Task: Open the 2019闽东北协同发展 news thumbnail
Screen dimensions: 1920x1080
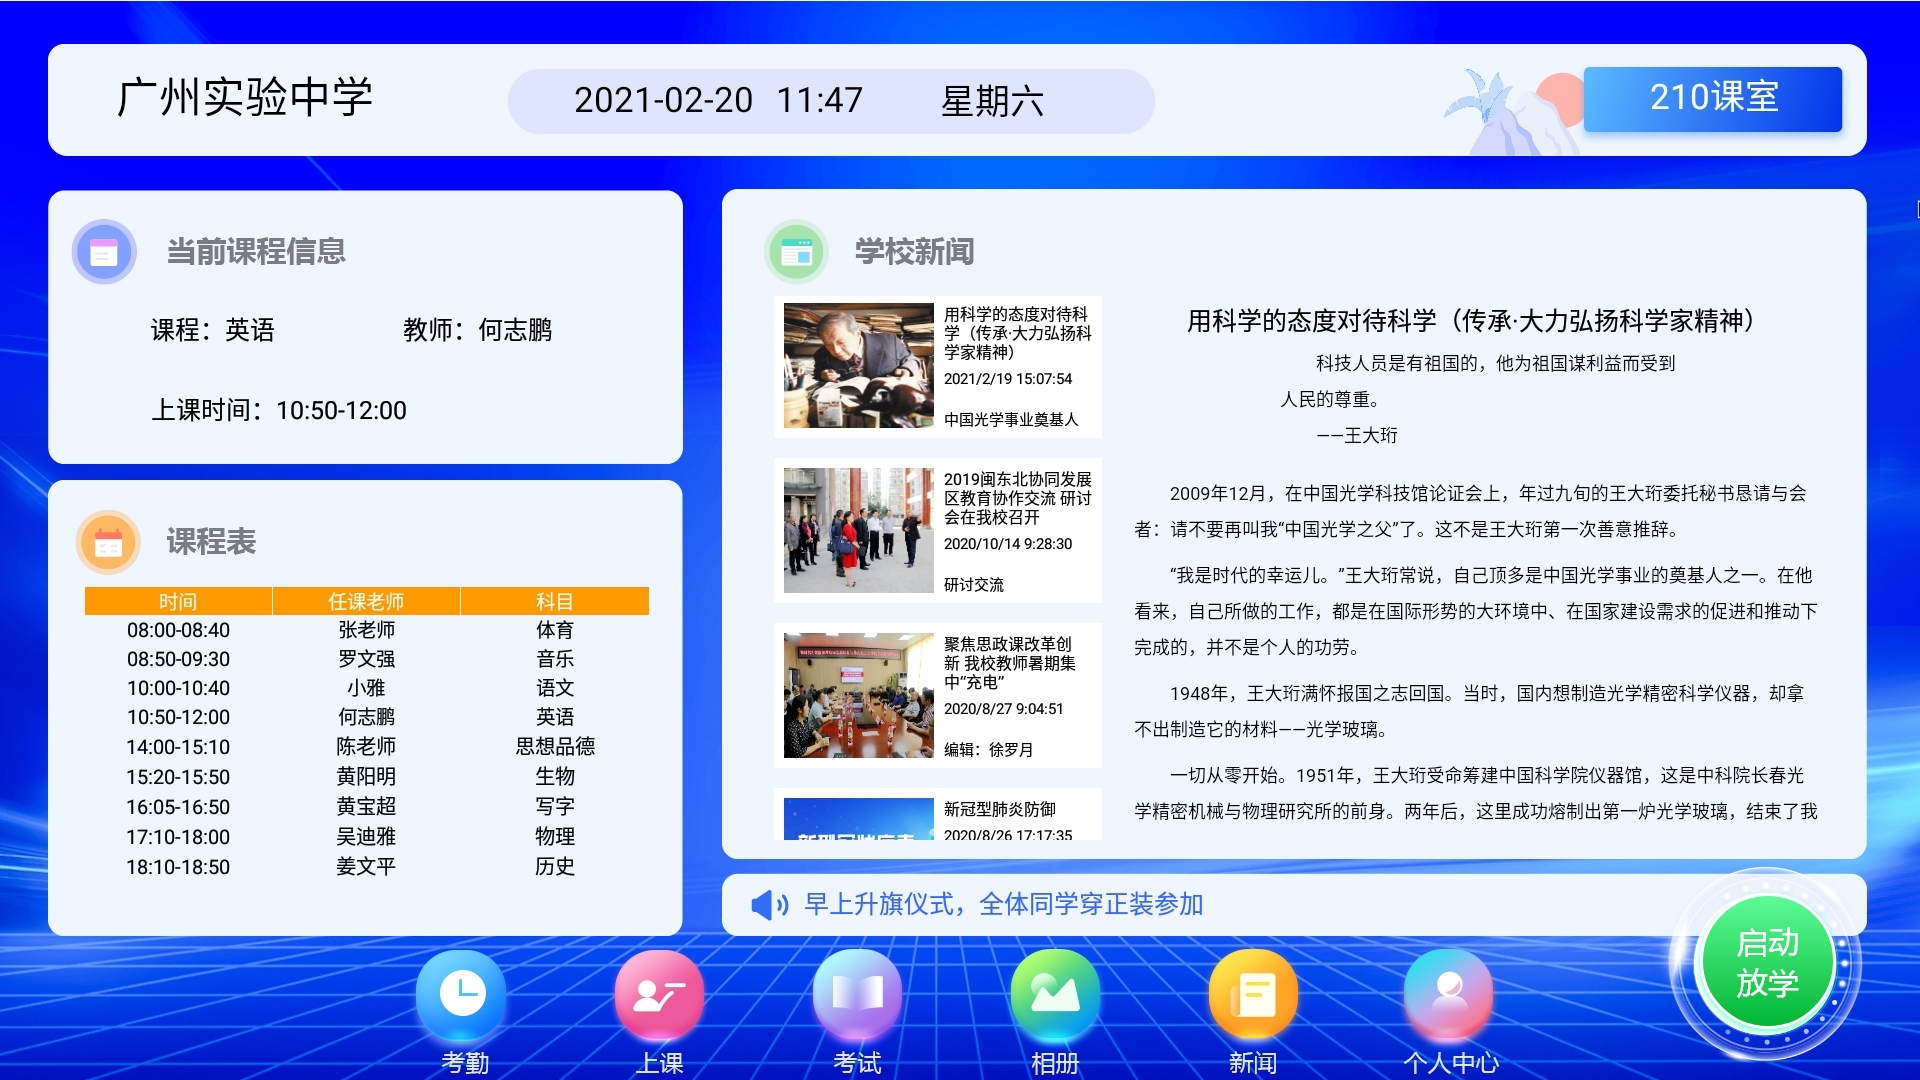Action: point(858,531)
